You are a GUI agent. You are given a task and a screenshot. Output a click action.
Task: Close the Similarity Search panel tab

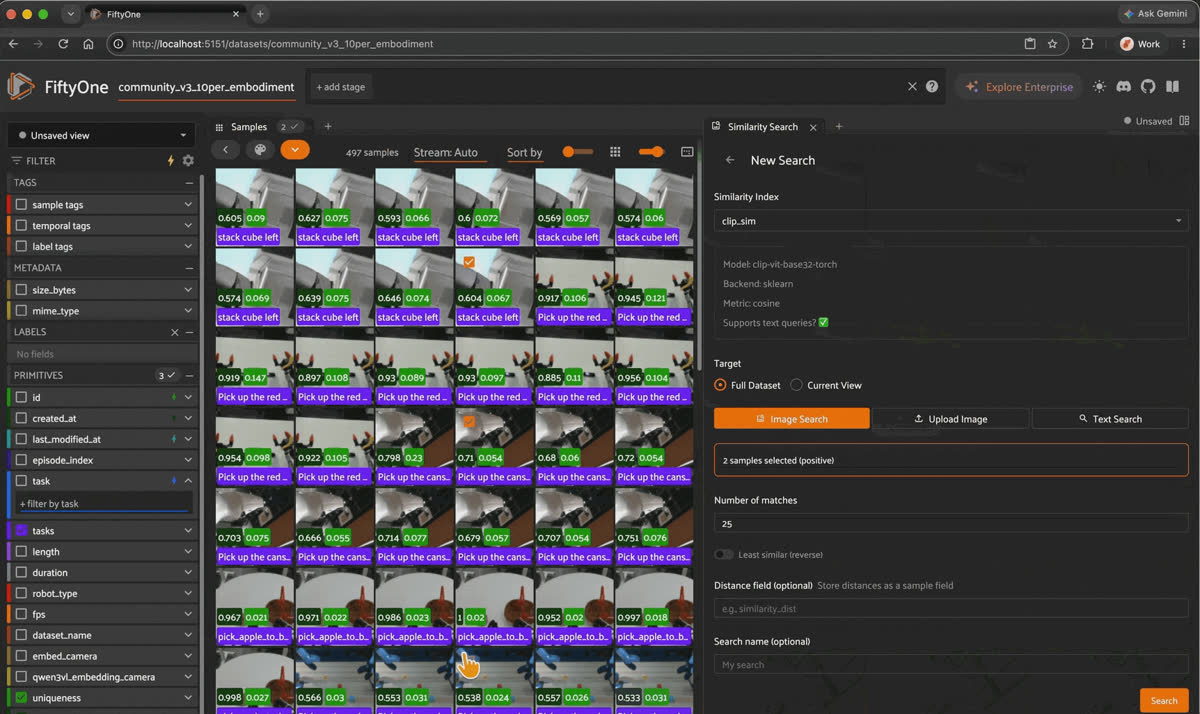click(813, 127)
